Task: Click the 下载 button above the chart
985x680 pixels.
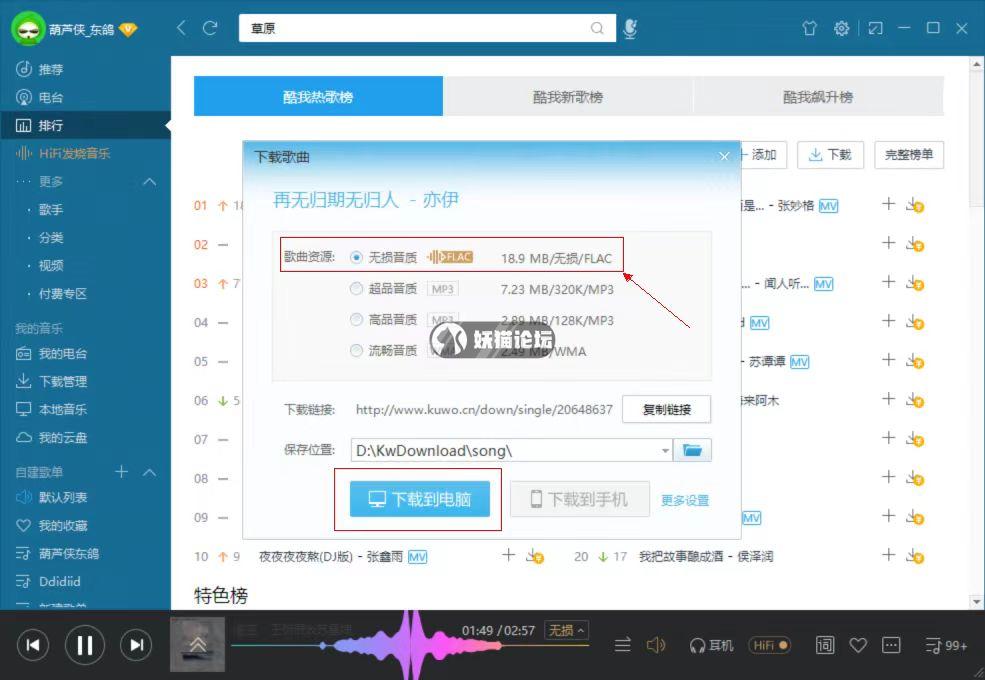Action: 830,155
